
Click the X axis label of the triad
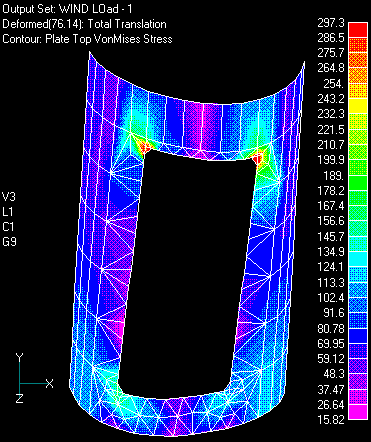tap(50, 383)
